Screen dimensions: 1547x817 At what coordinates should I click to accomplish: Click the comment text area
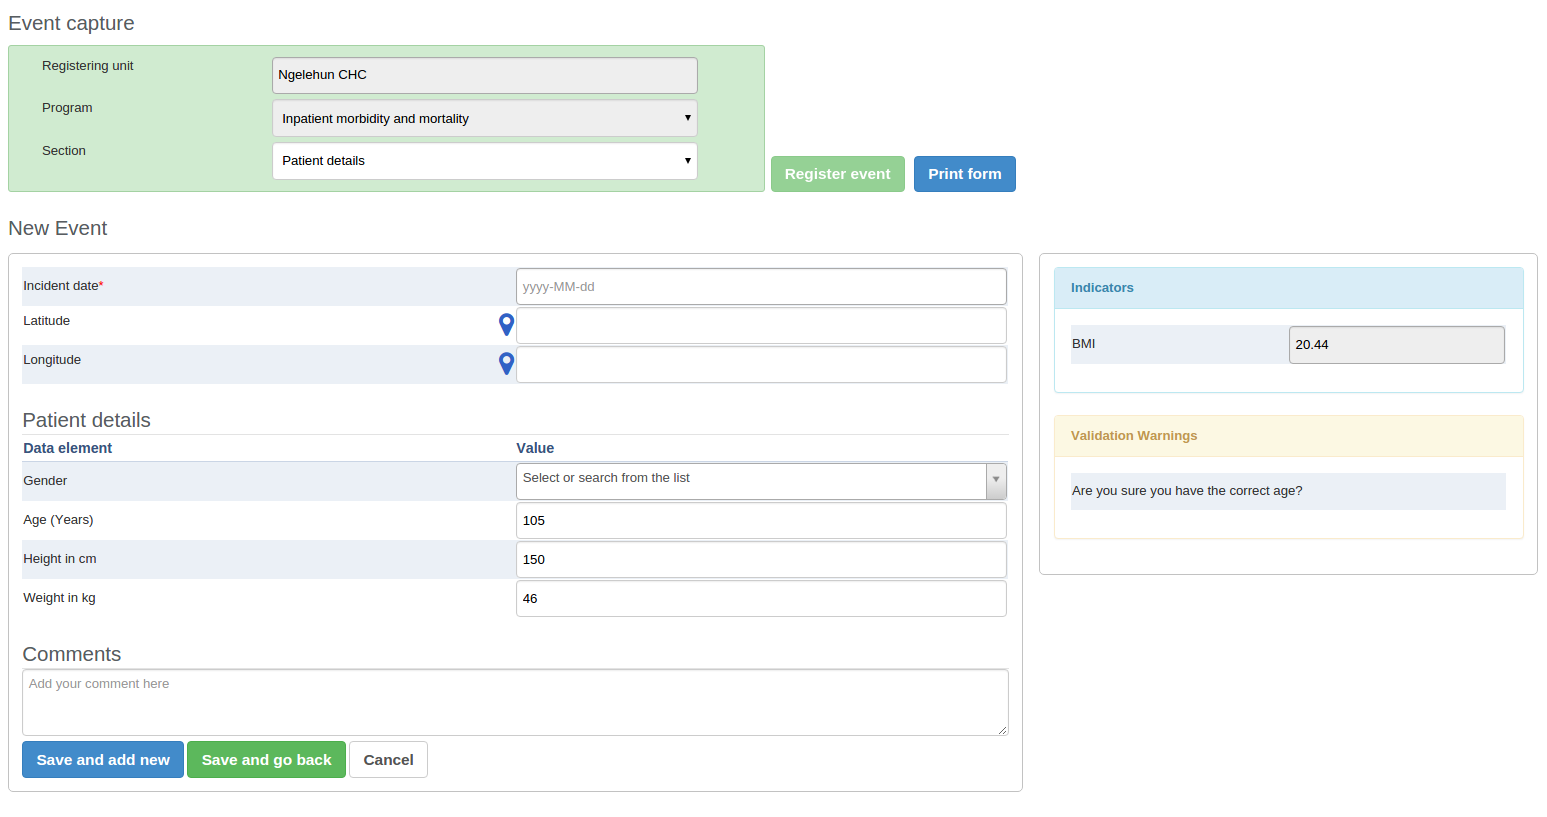point(514,702)
